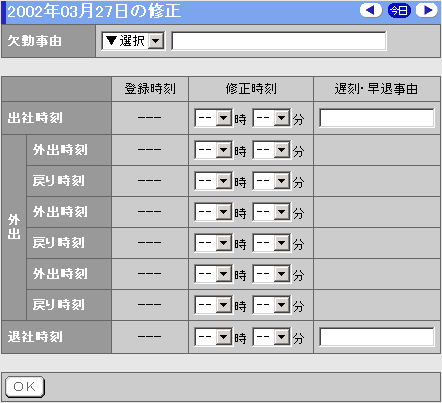Image resolution: width=442 pixels, height=403 pixels.
Task: Click the OK button
Action: click(x=25, y=387)
